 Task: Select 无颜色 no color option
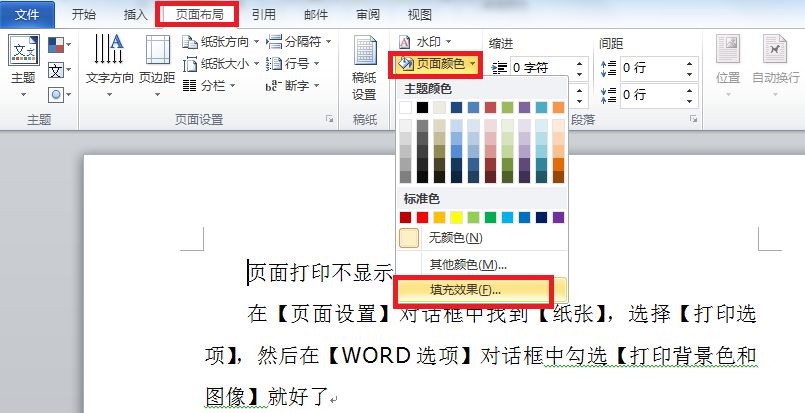(455, 238)
